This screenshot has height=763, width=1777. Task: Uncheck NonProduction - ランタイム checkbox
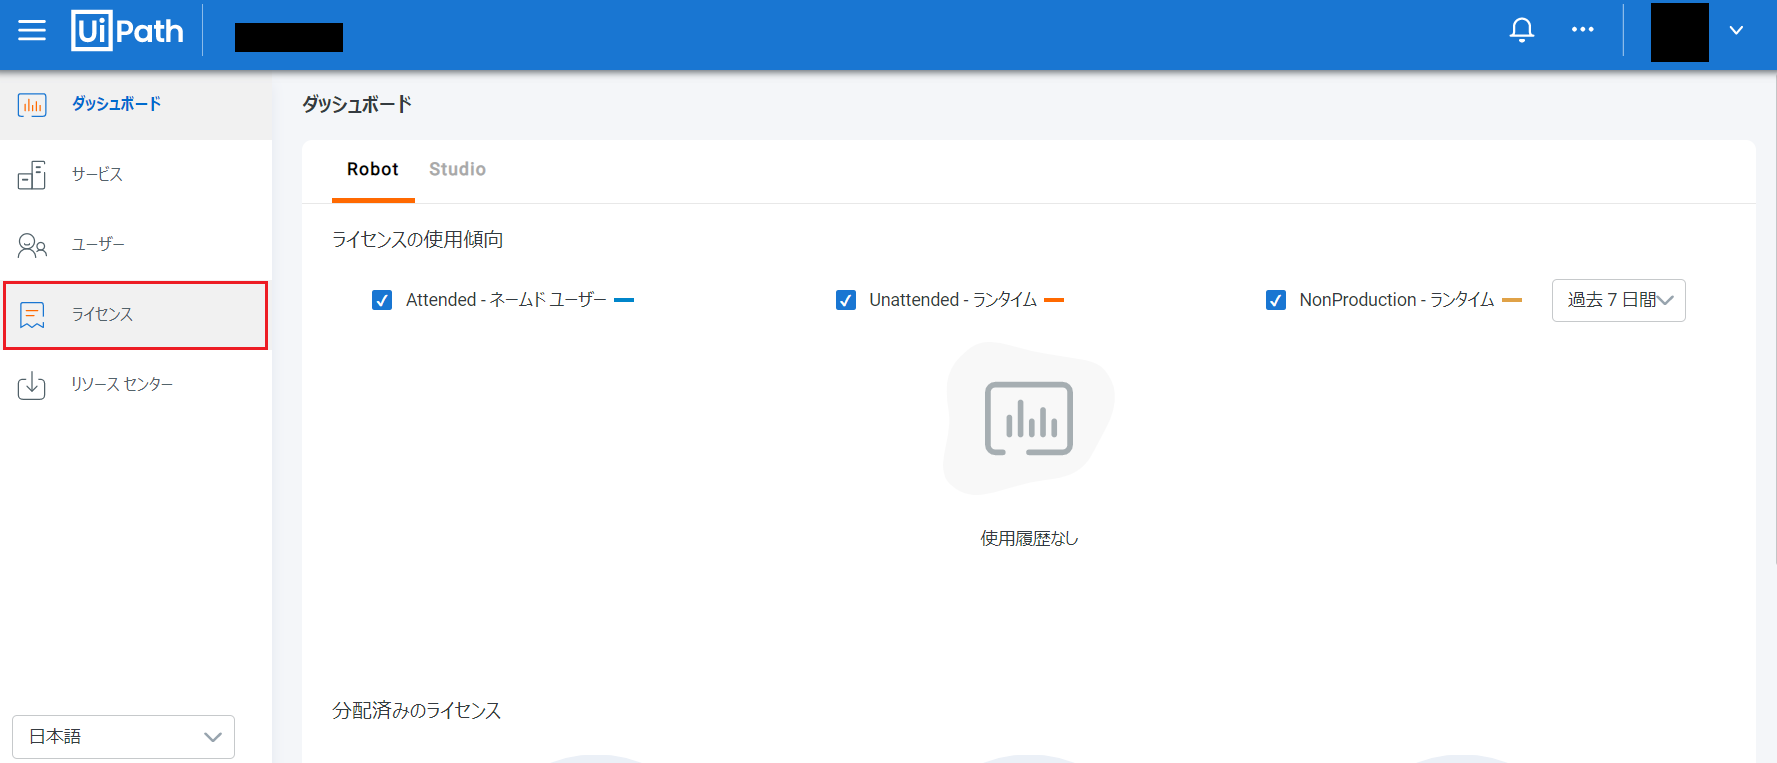pyautogui.click(x=1276, y=300)
